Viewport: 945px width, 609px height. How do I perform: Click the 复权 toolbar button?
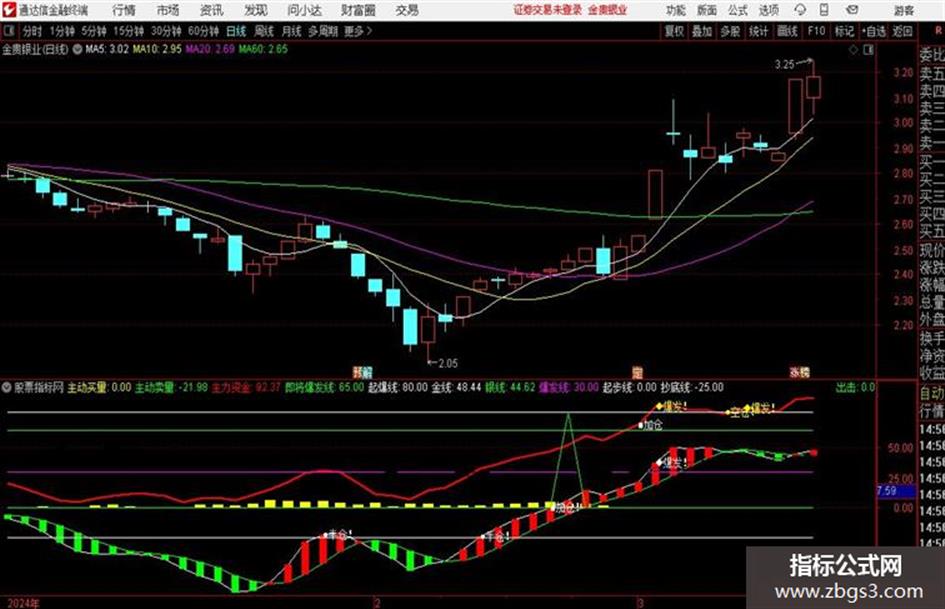[x=674, y=31]
